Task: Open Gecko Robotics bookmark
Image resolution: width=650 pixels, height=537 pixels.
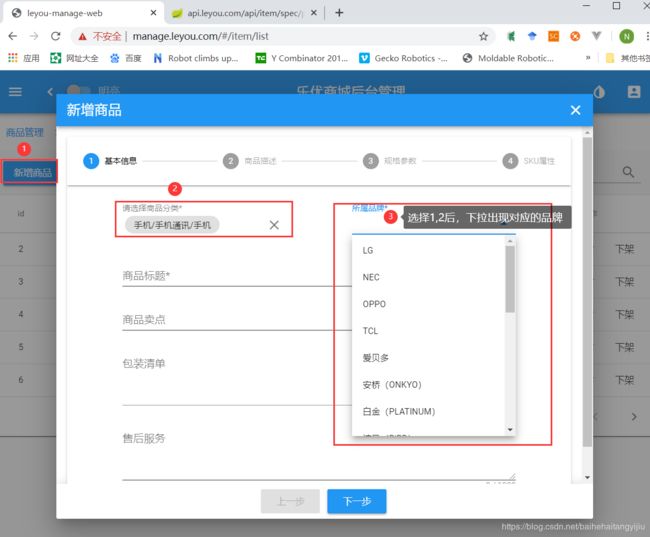Action: pyautogui.click(x=403, y=58)
